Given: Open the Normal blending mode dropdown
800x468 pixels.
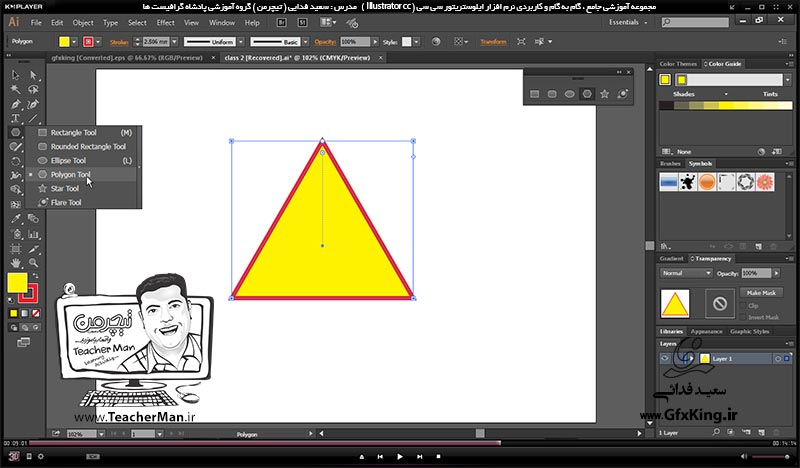Looking at the screenshot, I should [x=686, y=274].
